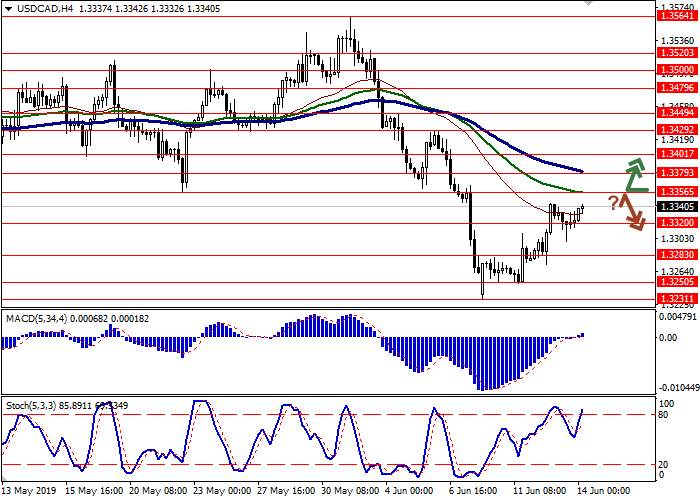Click the 1.33565 red price level label
700x500 pixels.
[675, 192]
